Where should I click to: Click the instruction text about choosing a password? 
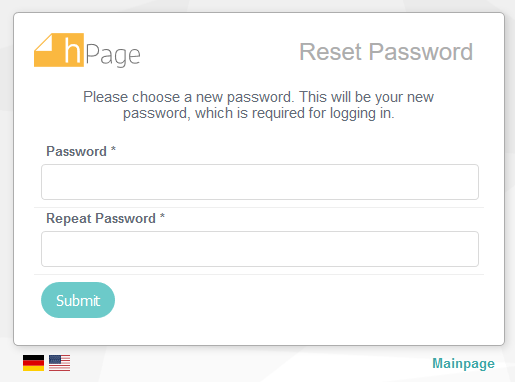pos(259,105)
